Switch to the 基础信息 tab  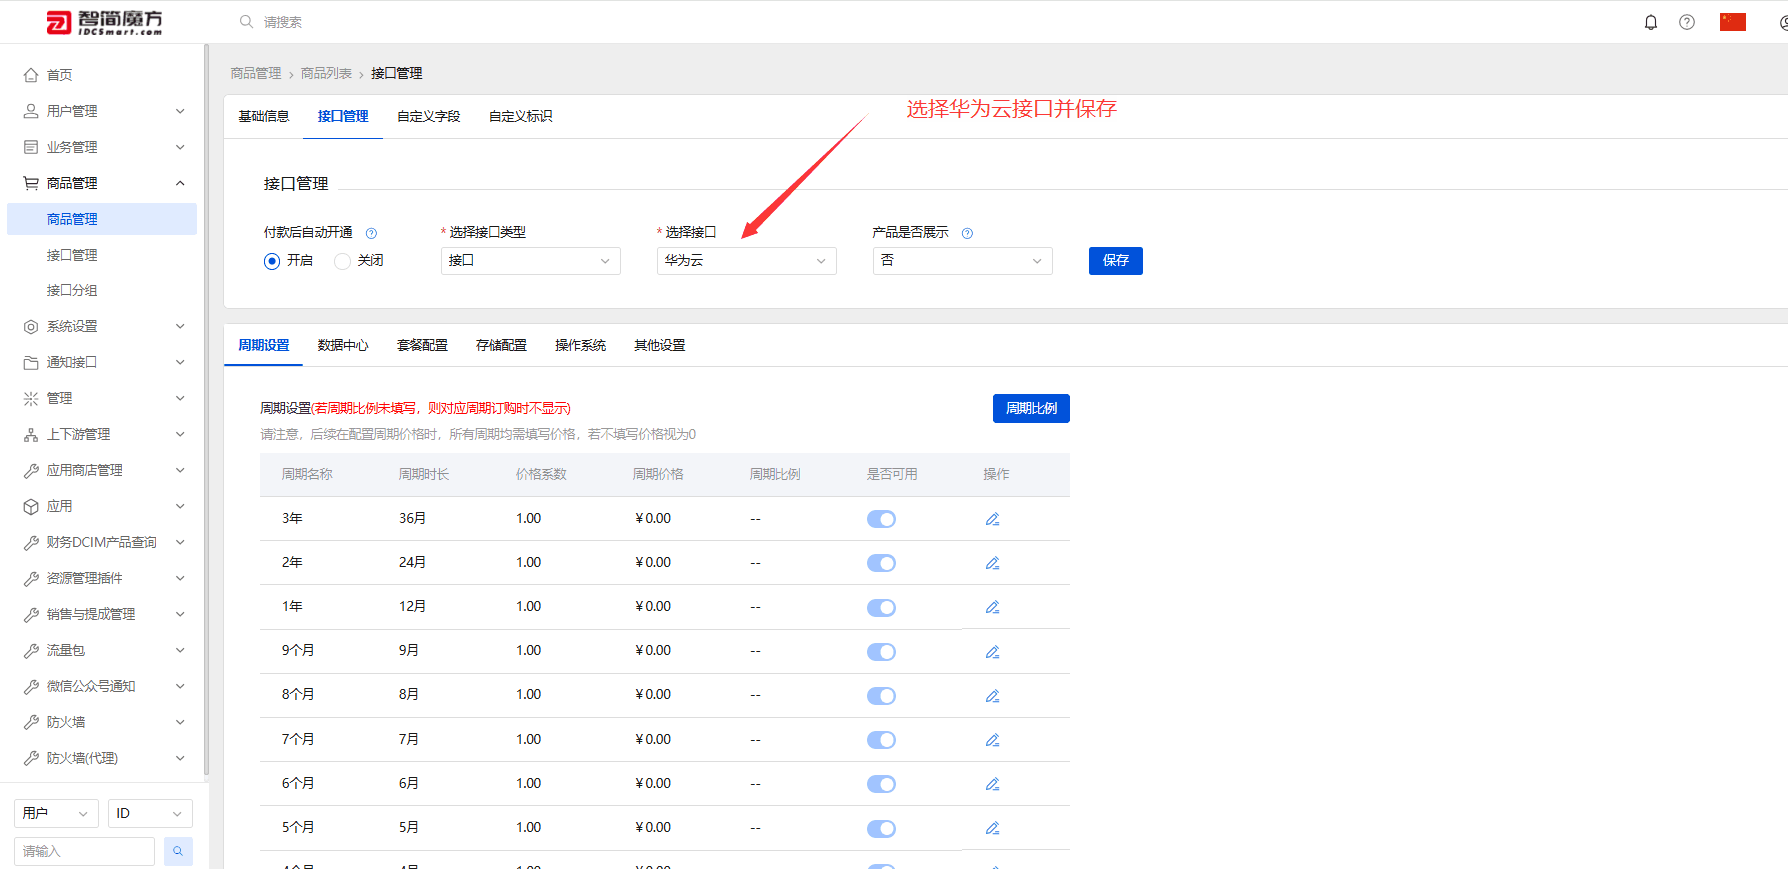pos(264,116)
